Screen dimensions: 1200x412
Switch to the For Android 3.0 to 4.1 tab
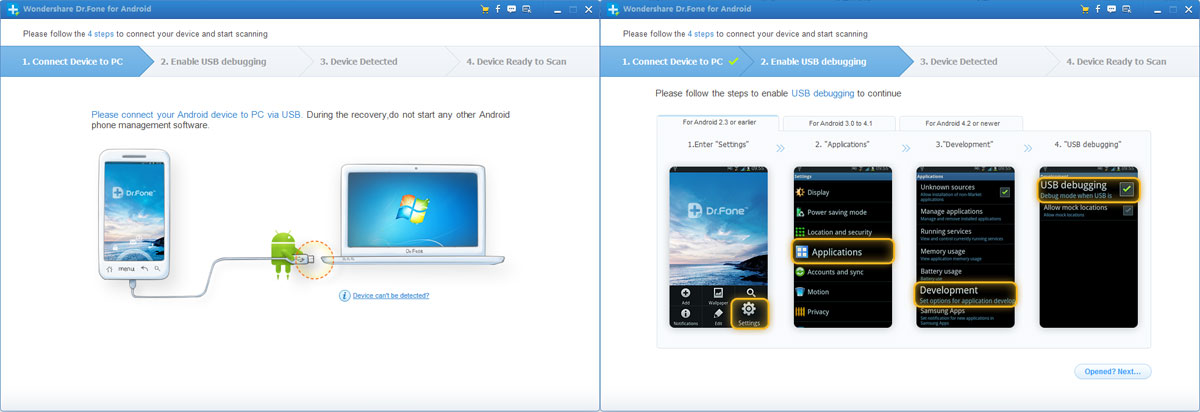(838, 123)
